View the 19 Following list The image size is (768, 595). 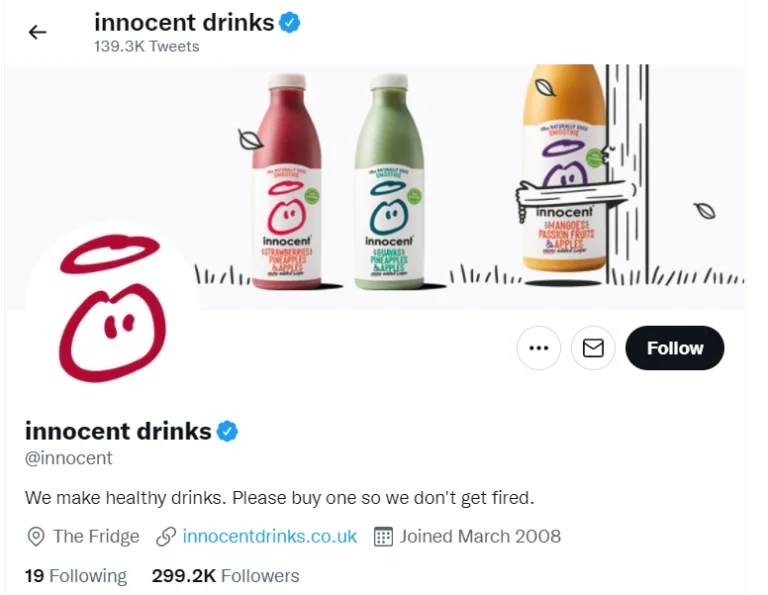click(x=76, y=576)
